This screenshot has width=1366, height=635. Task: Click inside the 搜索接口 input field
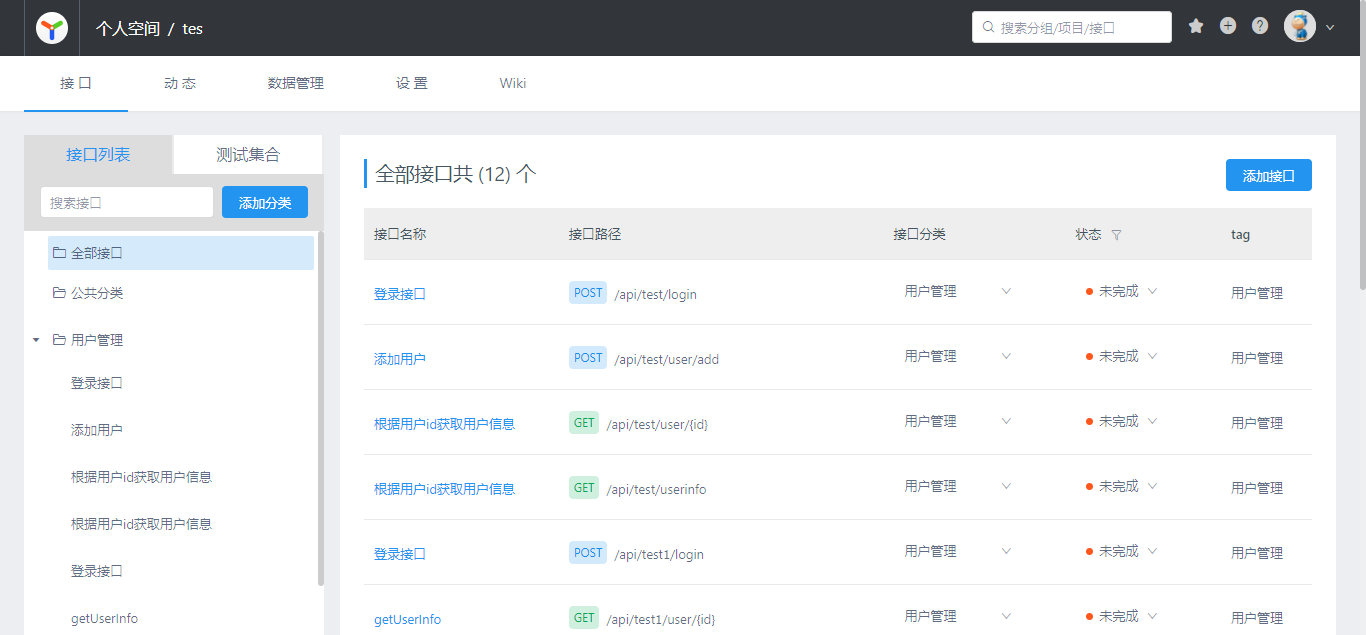point(126,201)
